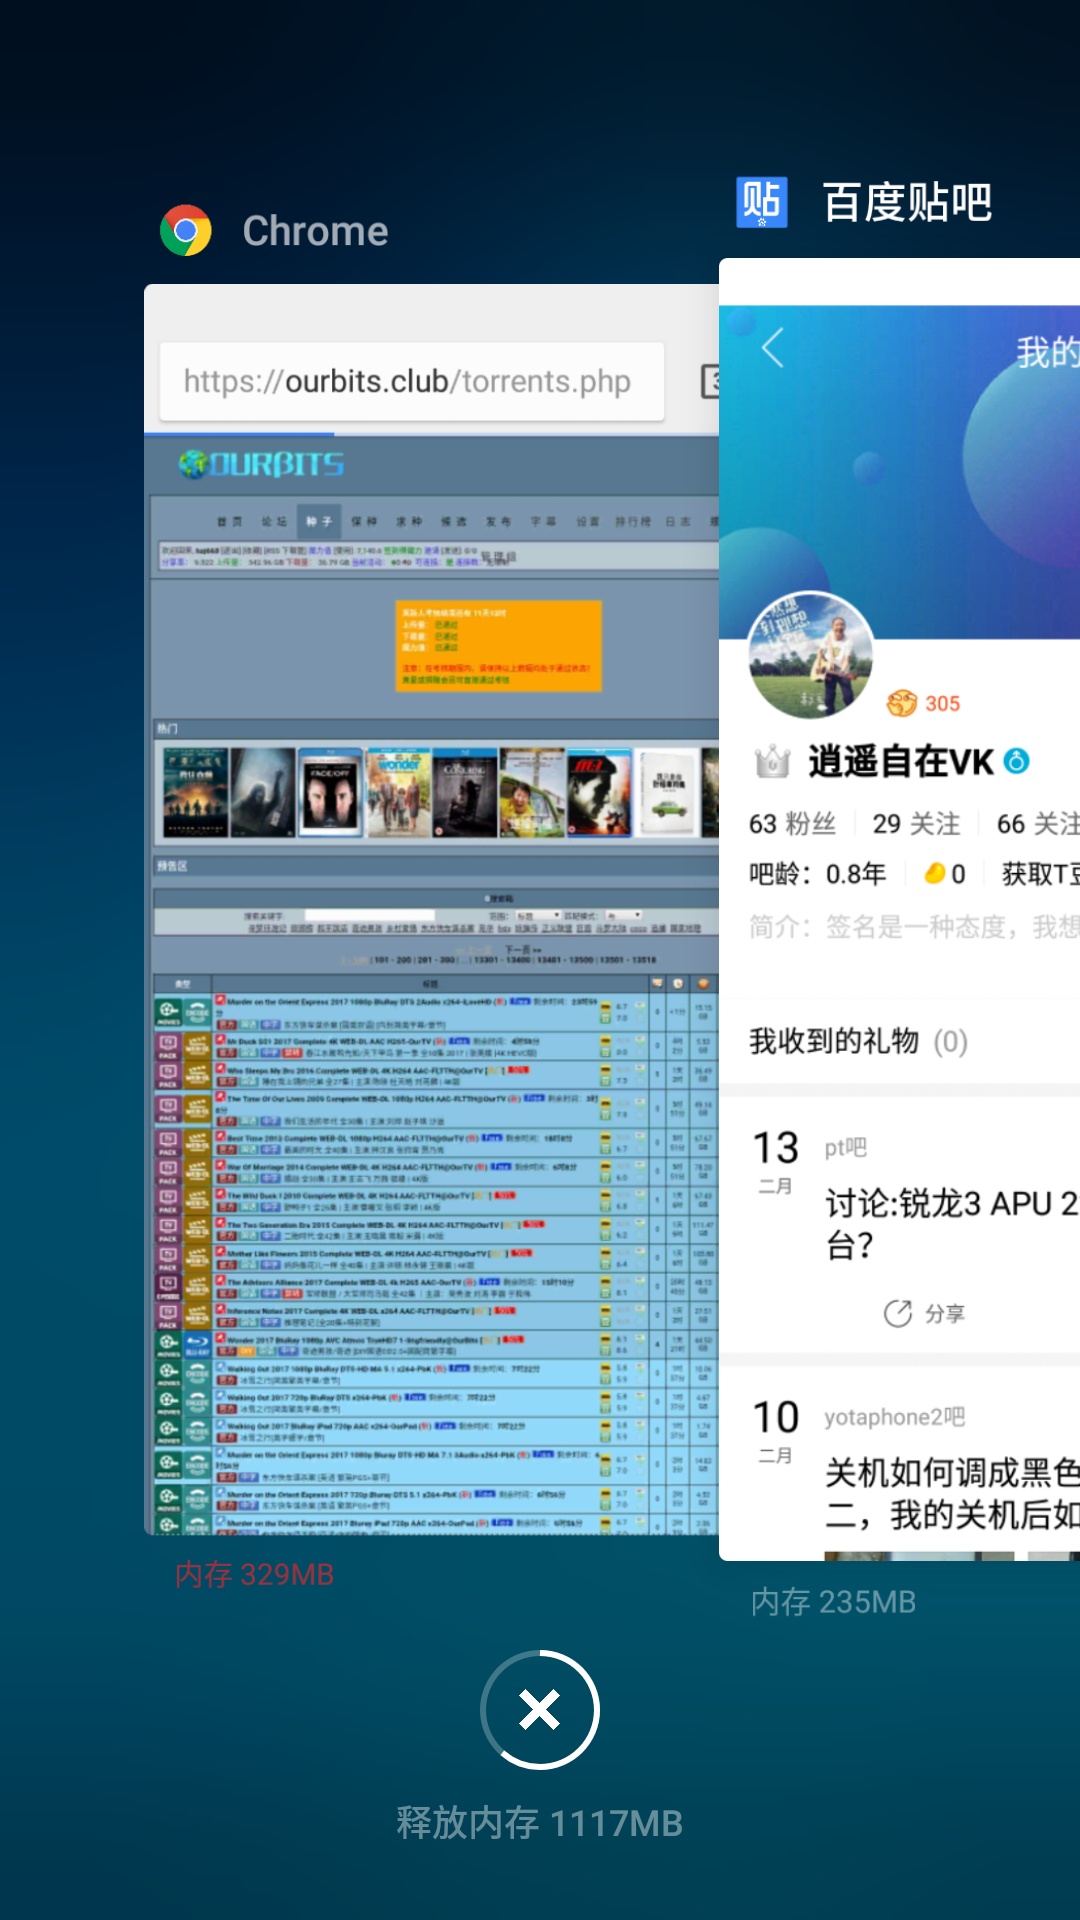Select the 种子 tab in Ourbits menu
1080x1920 pixels.
(x=319, y=521)
